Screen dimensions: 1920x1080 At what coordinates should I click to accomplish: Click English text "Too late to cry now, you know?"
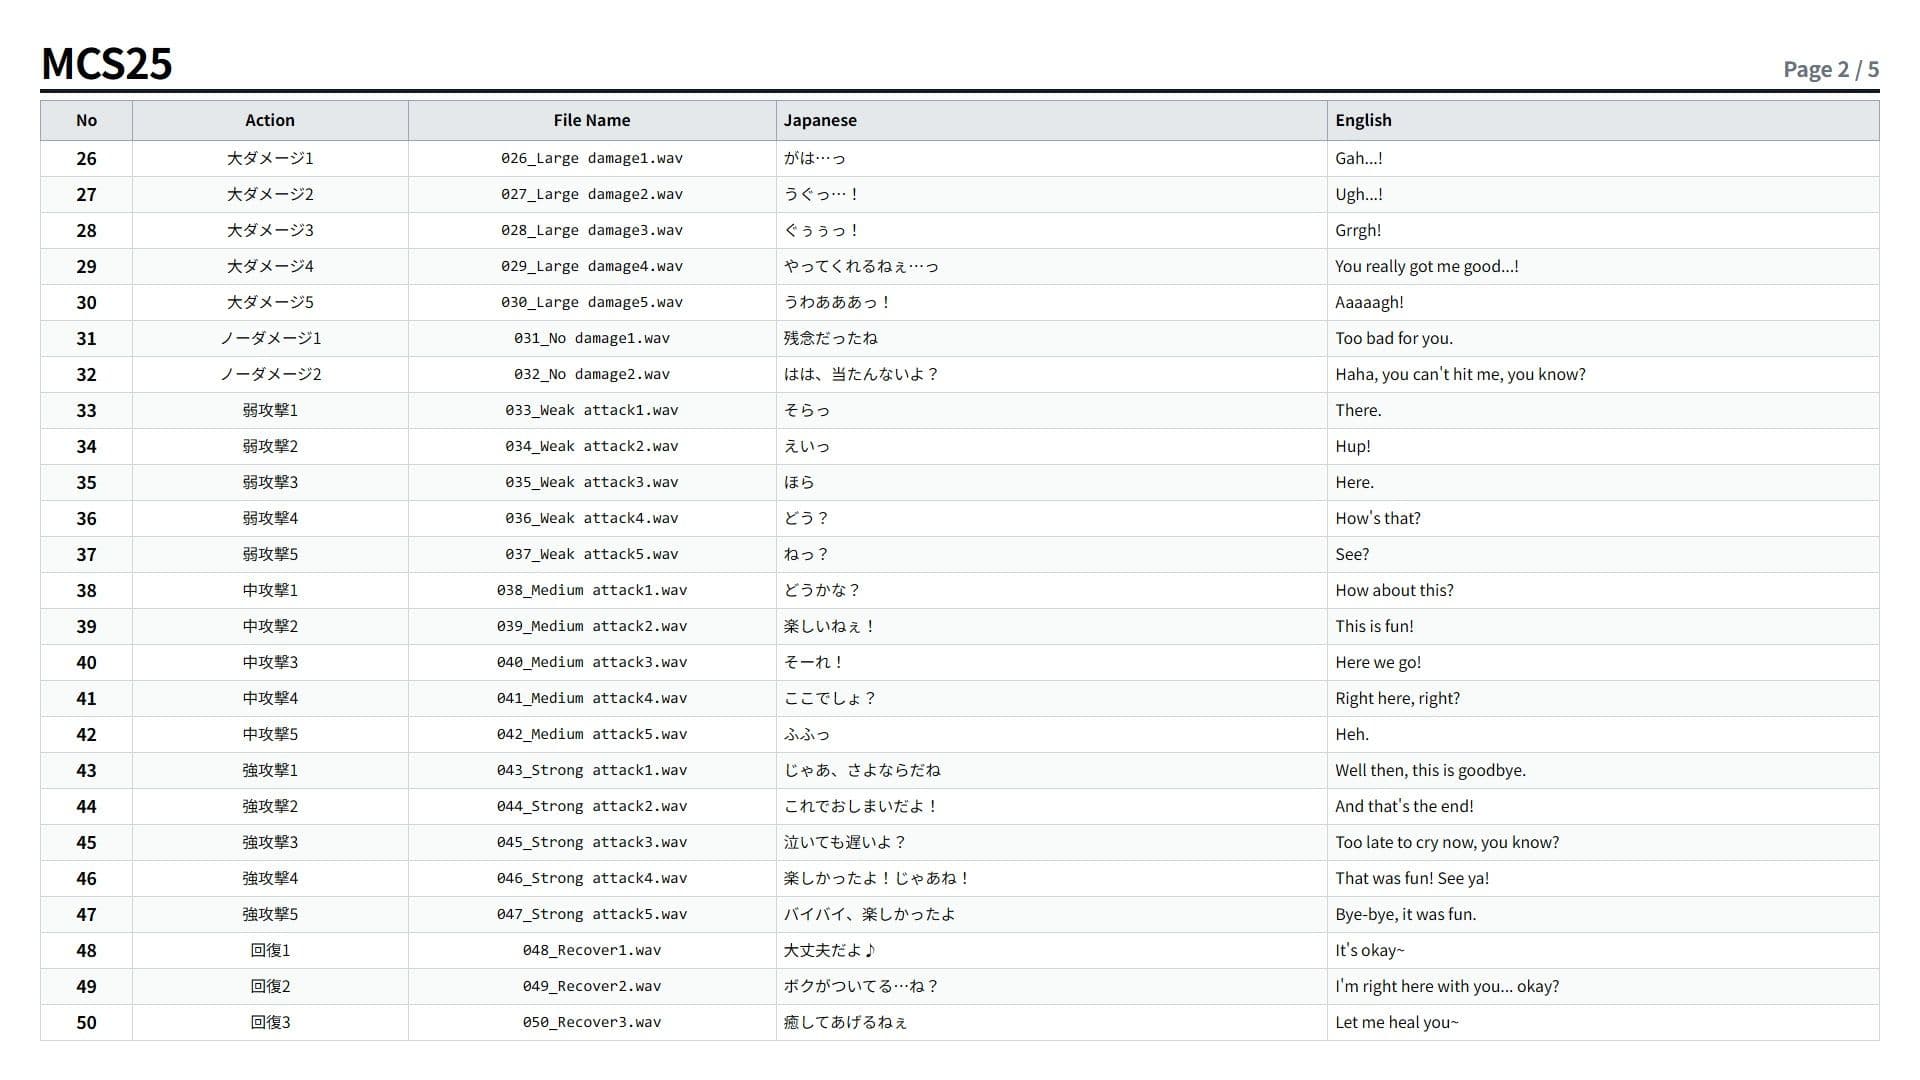1447,842
